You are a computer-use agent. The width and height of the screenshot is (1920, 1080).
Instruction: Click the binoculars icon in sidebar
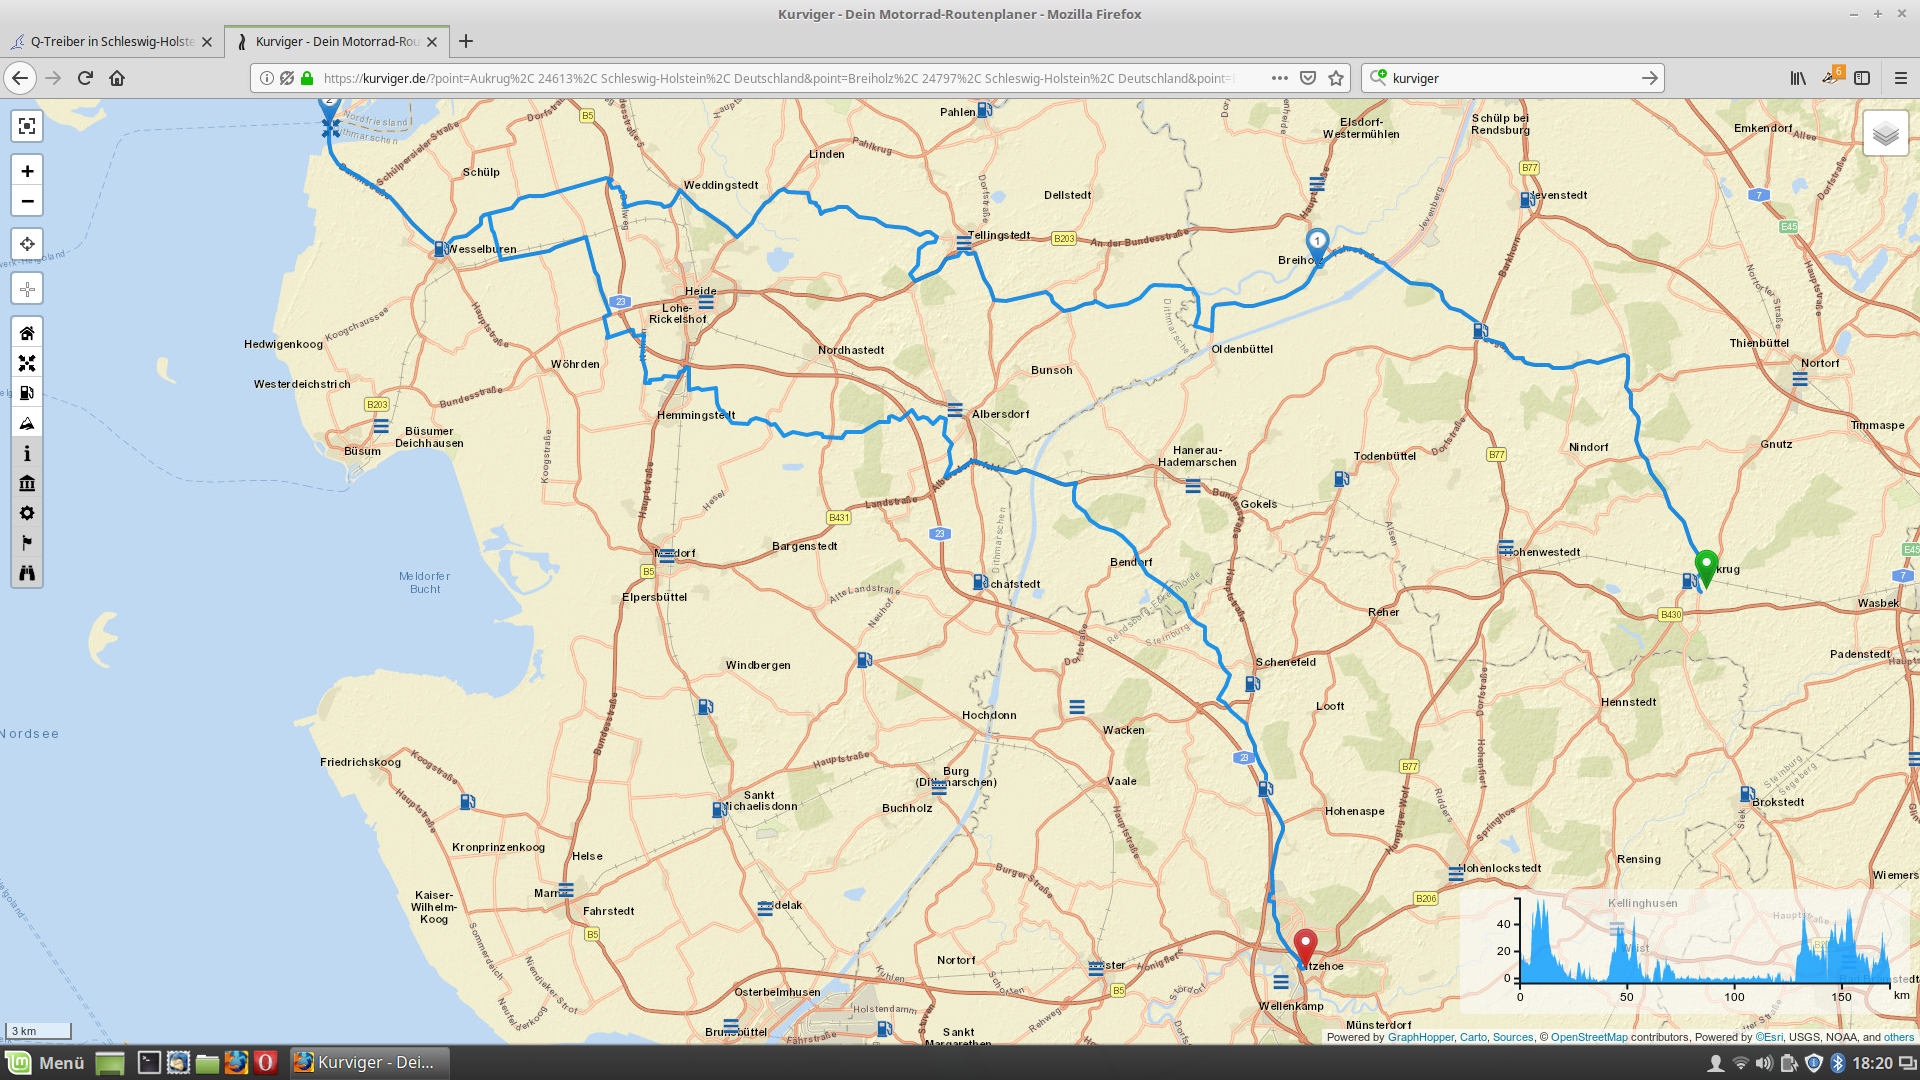point(27,573)
